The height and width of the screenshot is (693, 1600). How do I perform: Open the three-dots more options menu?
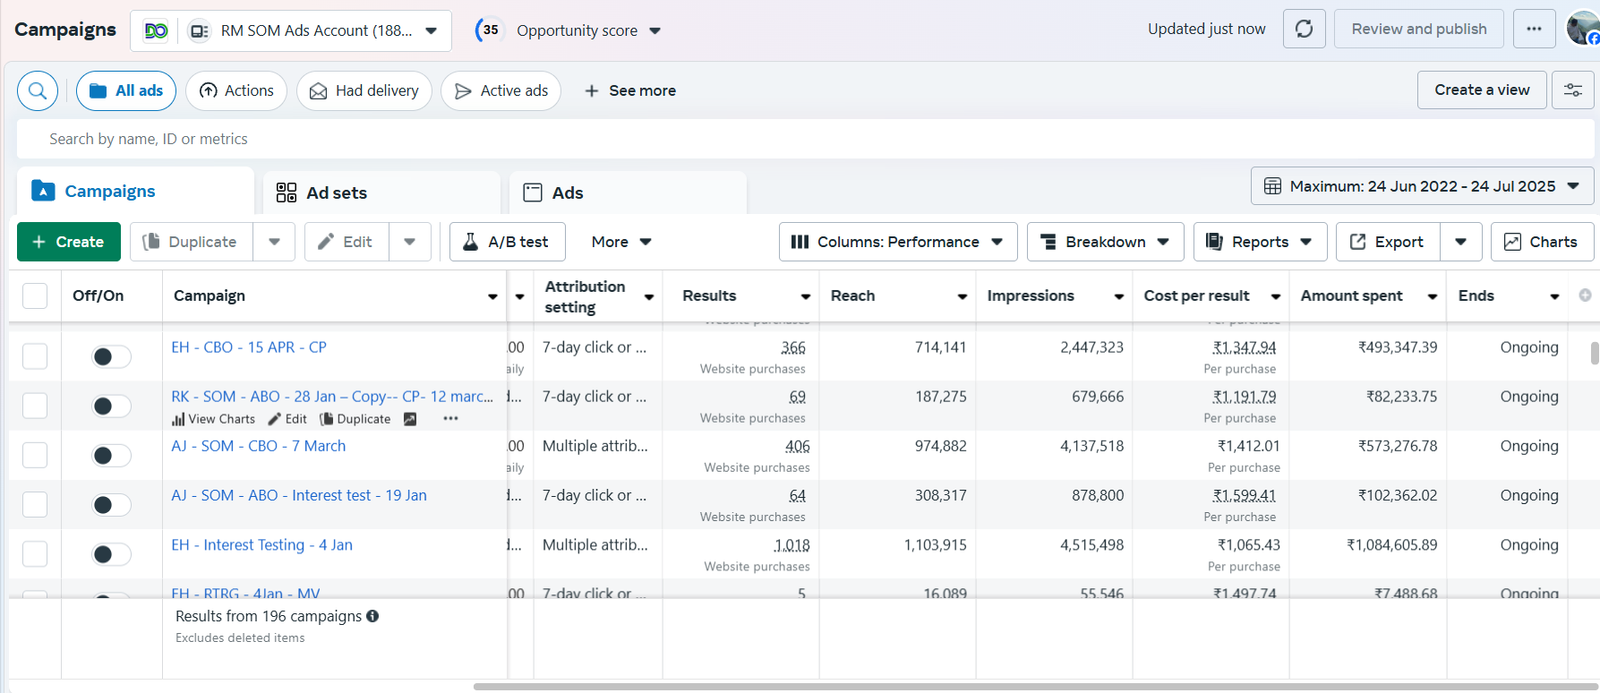click(1534, 29)
